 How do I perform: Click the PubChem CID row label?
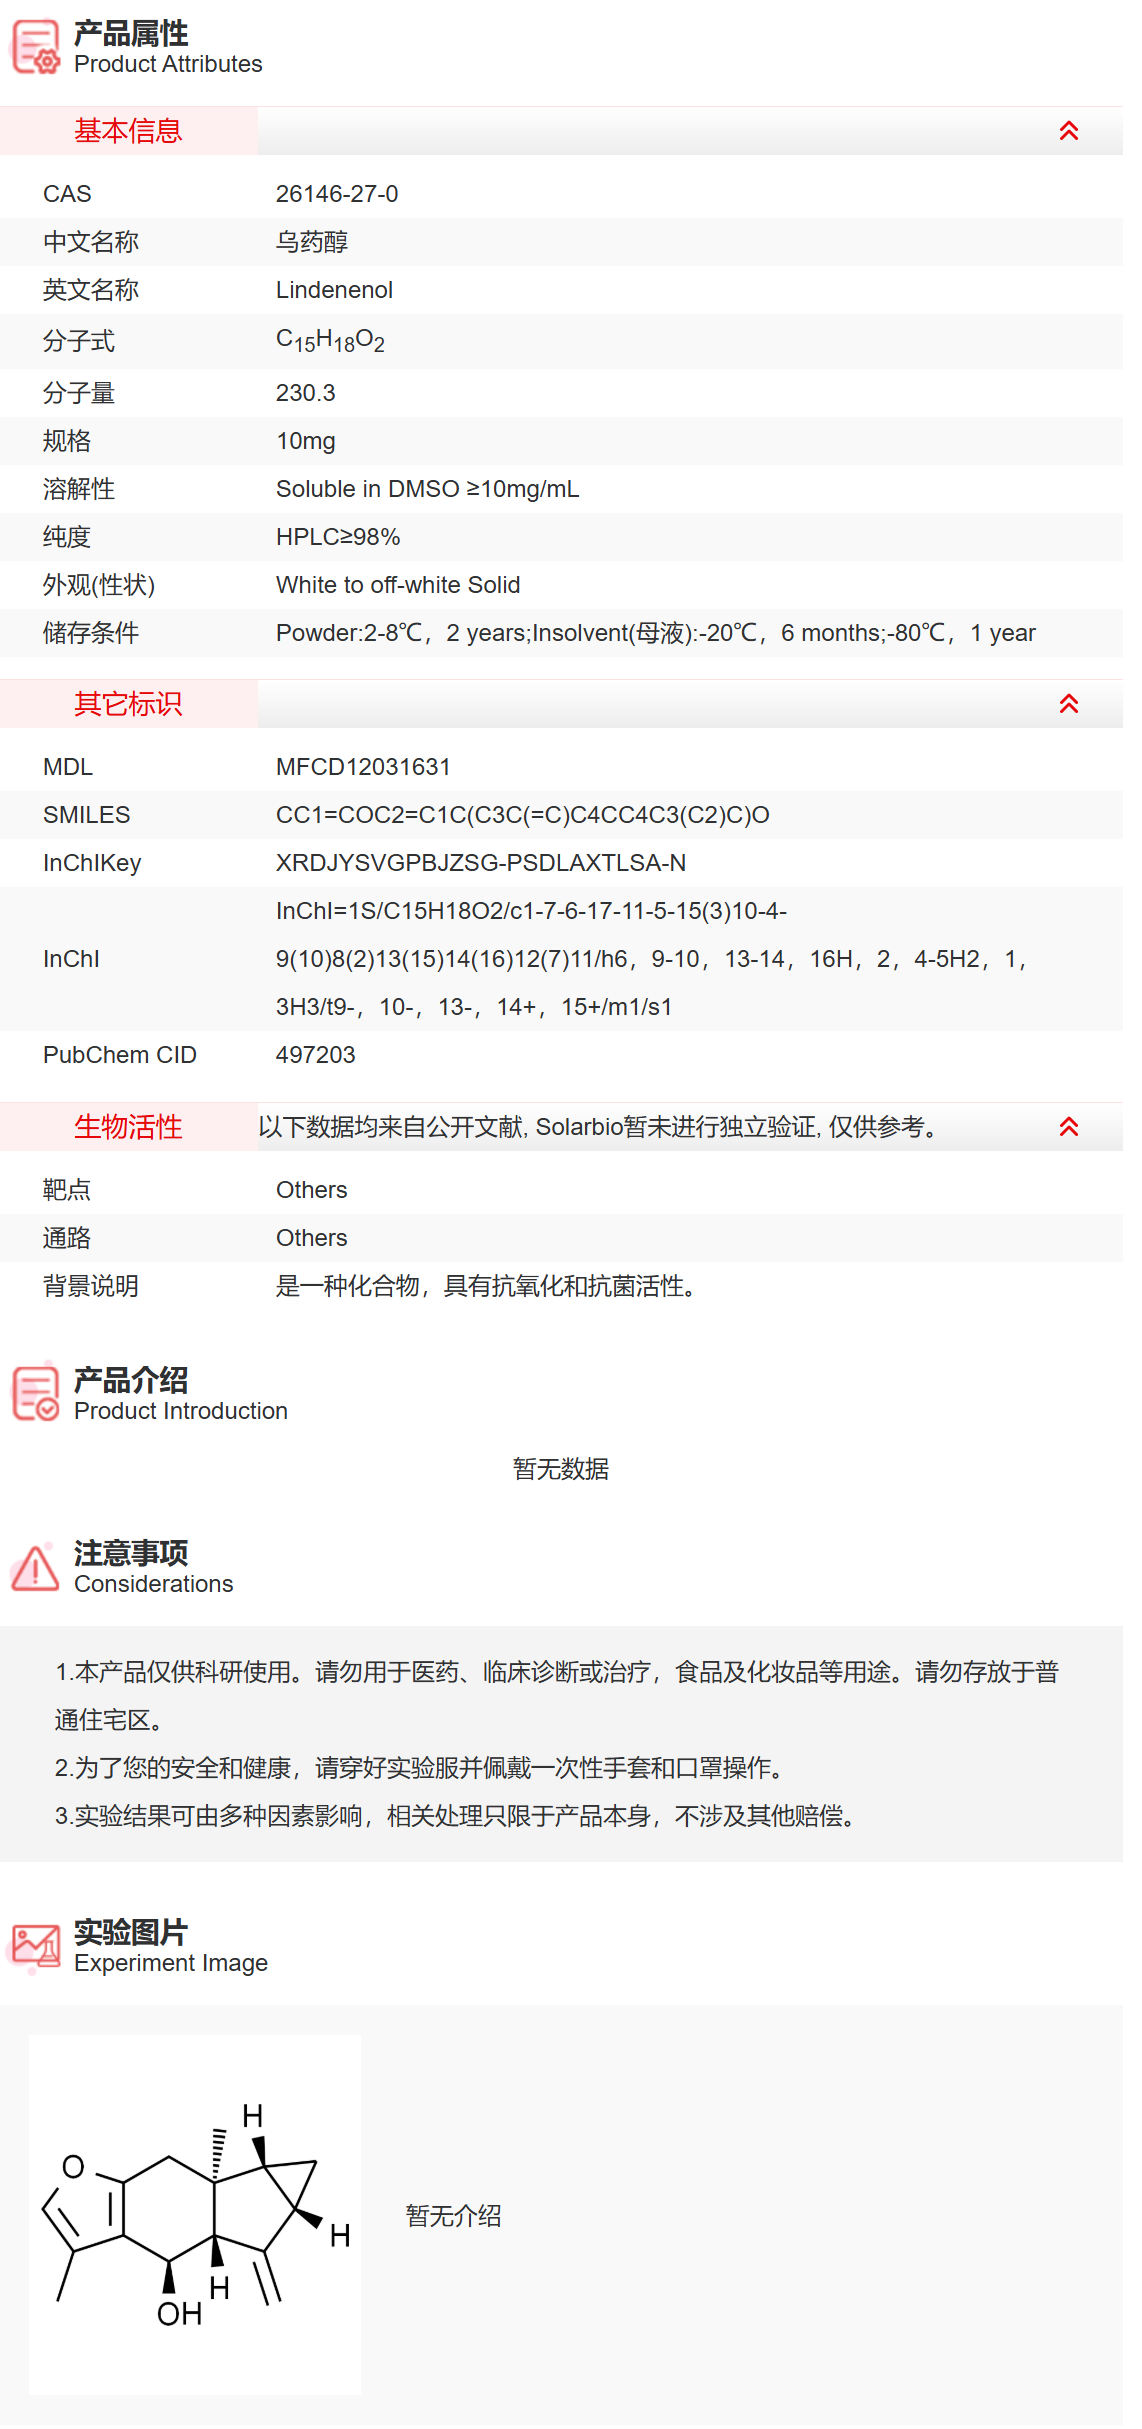pyautogui.click(x=120, y=1055)
